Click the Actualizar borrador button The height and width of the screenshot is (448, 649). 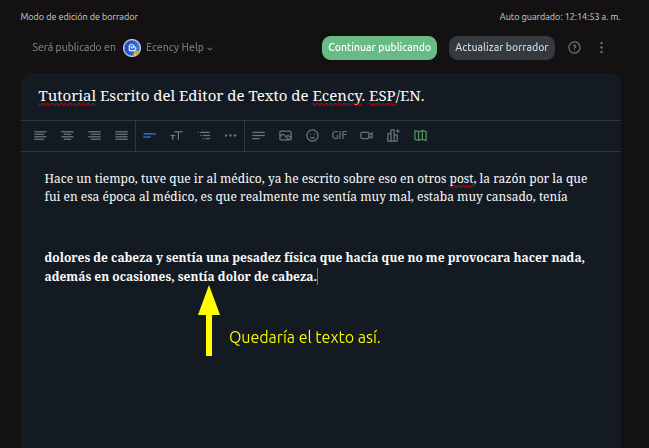click(x=502, y=48)
